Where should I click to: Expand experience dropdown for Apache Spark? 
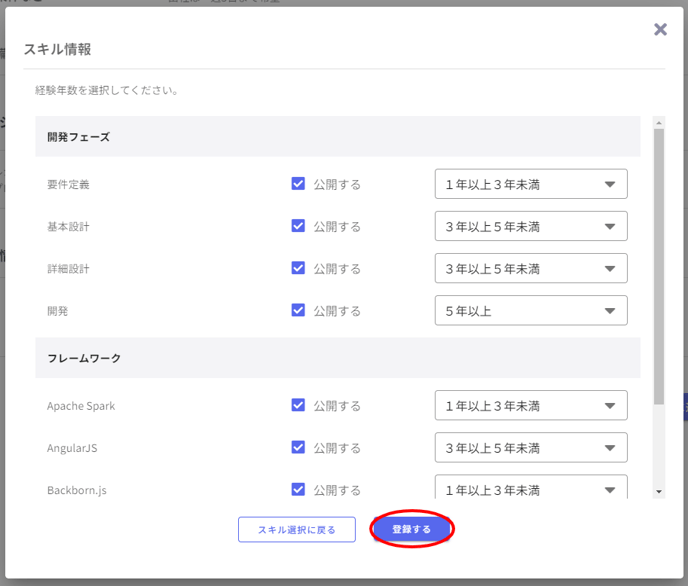coord(530,405)
